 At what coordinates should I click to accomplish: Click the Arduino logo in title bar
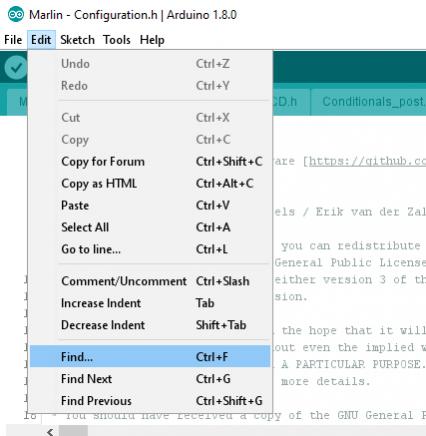click(x=16, y=15)
